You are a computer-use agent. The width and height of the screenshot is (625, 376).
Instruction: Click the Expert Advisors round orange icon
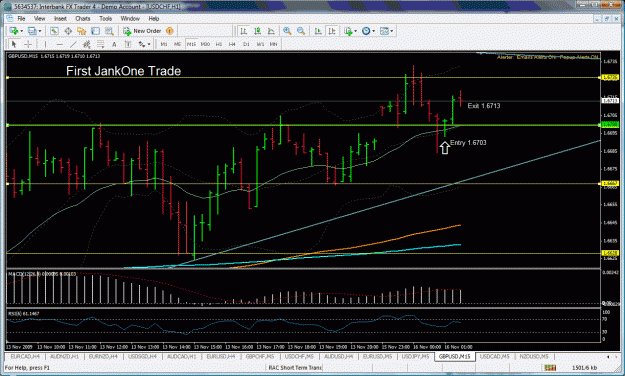pos(170,31)
